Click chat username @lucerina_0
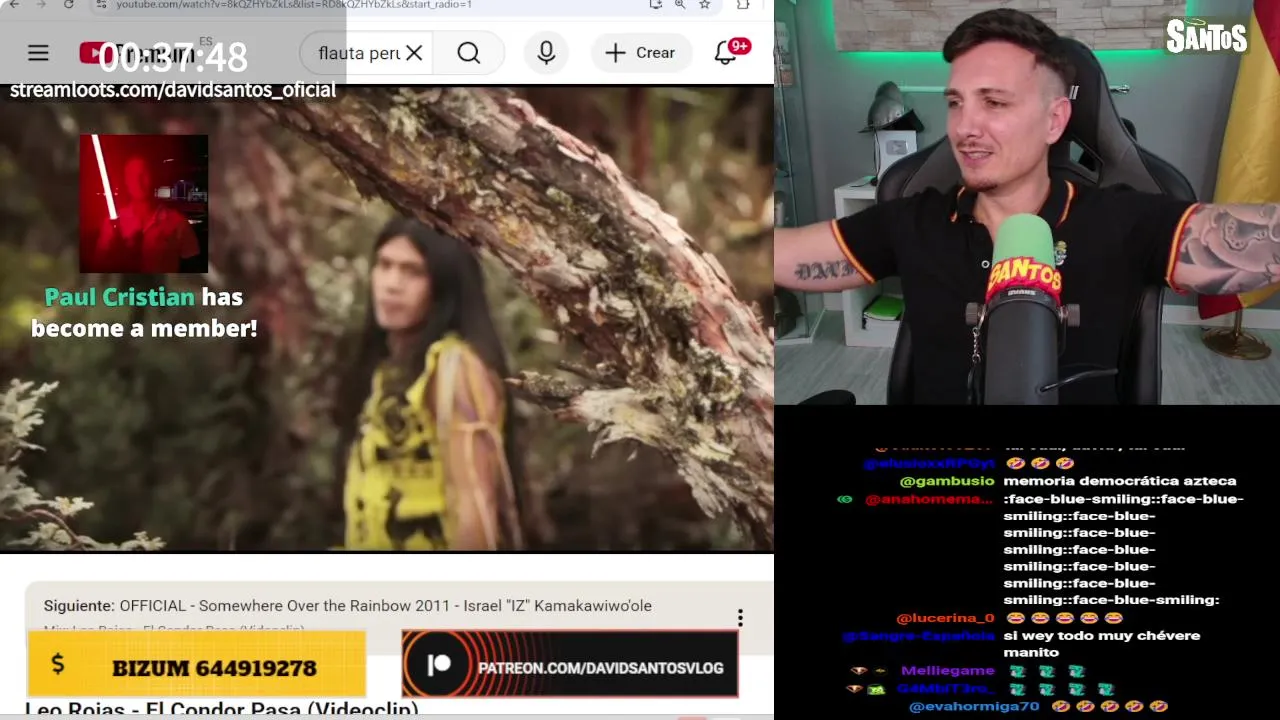Viewport: 1280px width, 720px height. (945, 618)
